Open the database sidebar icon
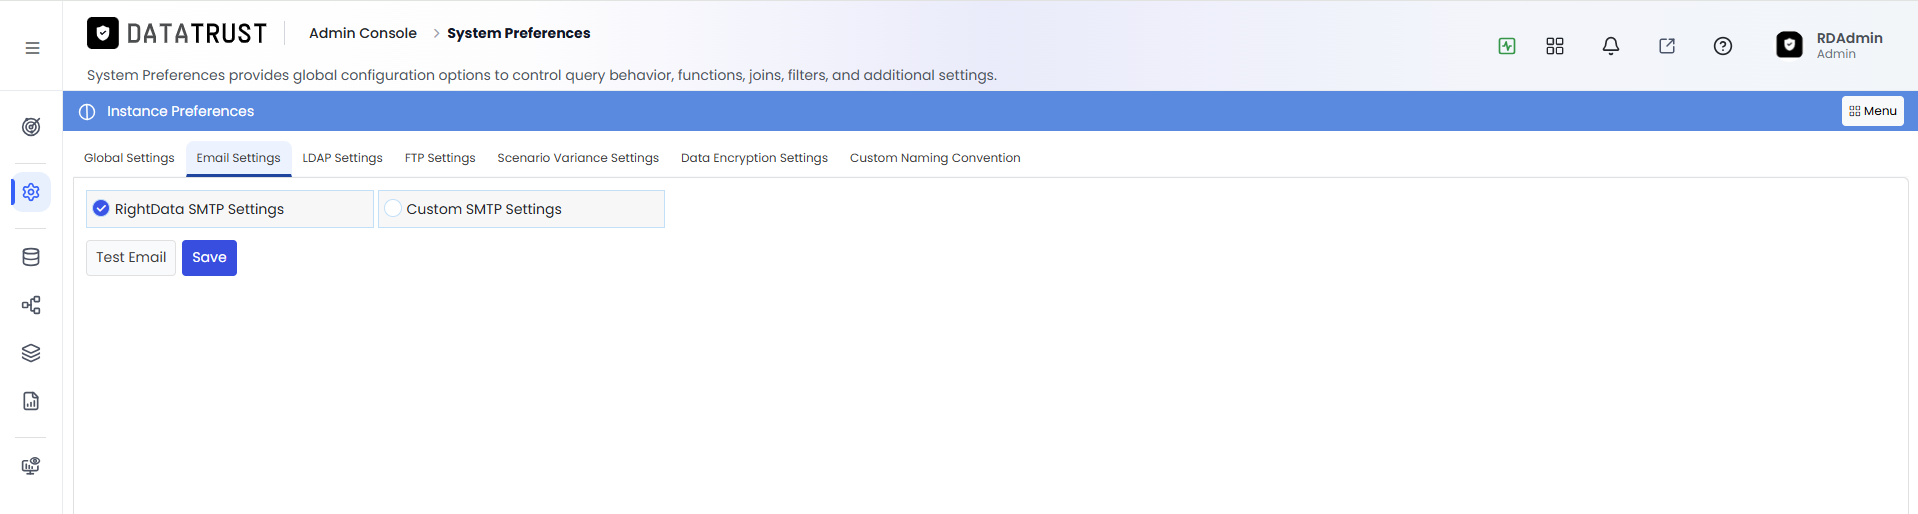This screenshot has width=1918, height=514. point(31,257)
